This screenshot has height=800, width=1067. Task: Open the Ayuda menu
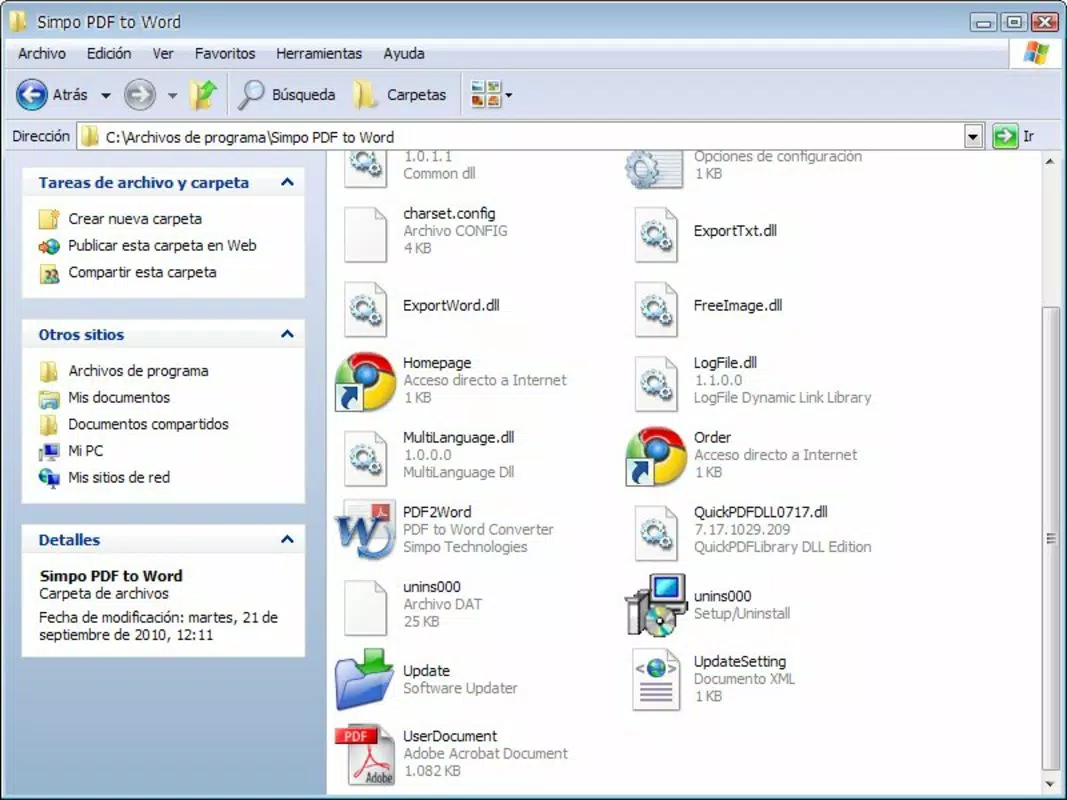coord(404,53)
